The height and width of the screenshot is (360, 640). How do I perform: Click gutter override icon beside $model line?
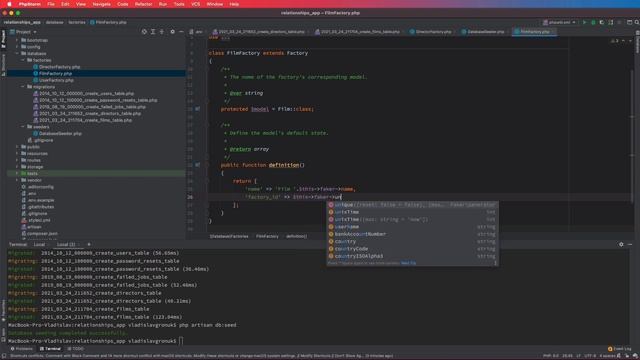[198, 109]
